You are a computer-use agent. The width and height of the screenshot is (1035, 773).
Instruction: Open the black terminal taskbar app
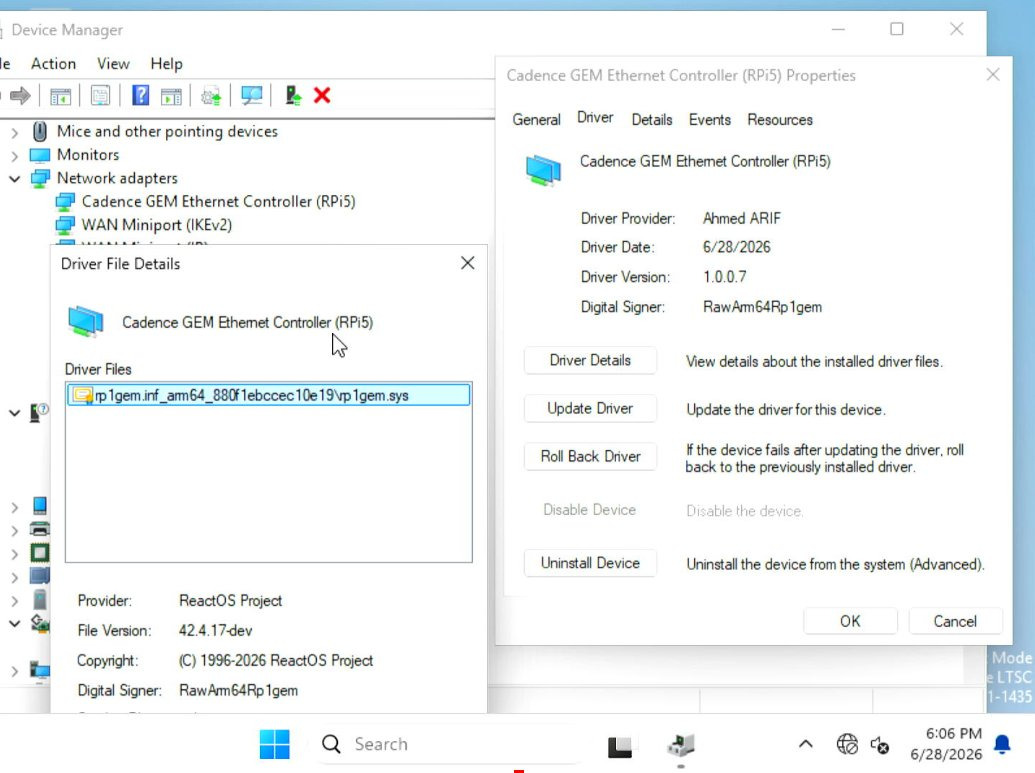point(620,746)
